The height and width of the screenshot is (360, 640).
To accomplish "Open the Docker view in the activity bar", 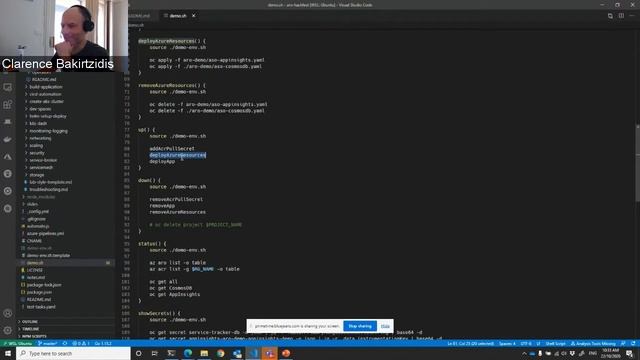I will pyautogui.click(x=7, y=139).
